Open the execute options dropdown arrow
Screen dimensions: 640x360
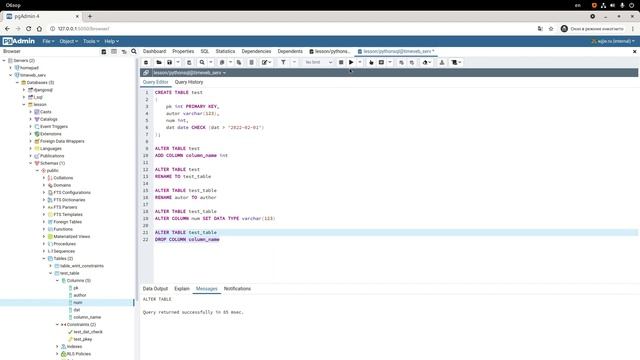360,62
